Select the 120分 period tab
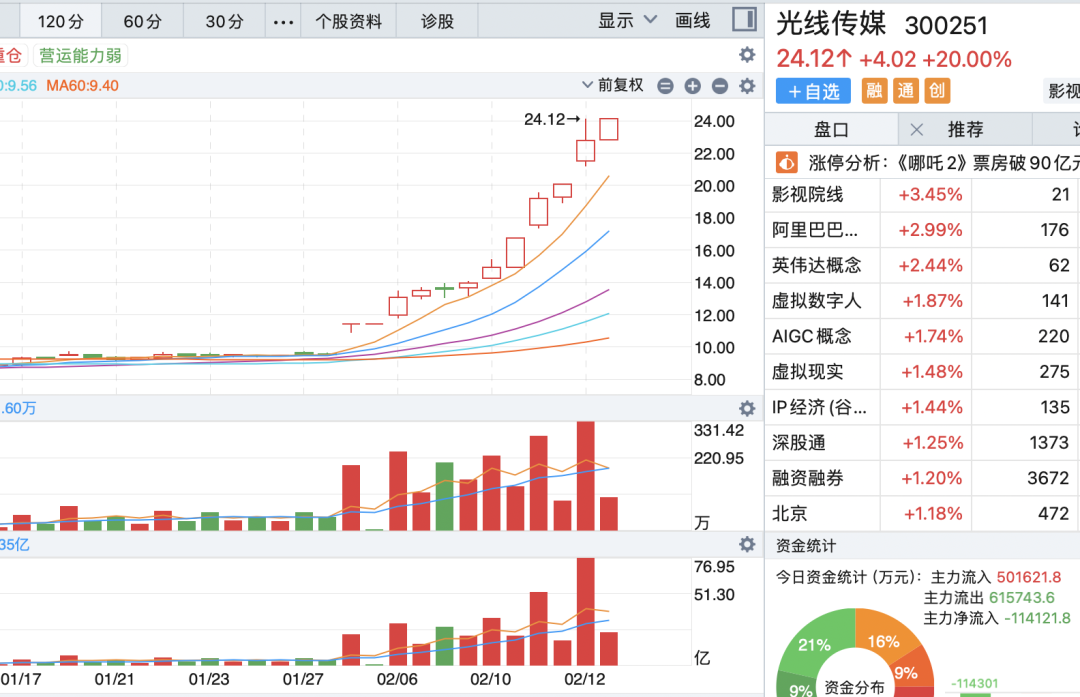The image size is (1080, 697). [x=61, y=21]
